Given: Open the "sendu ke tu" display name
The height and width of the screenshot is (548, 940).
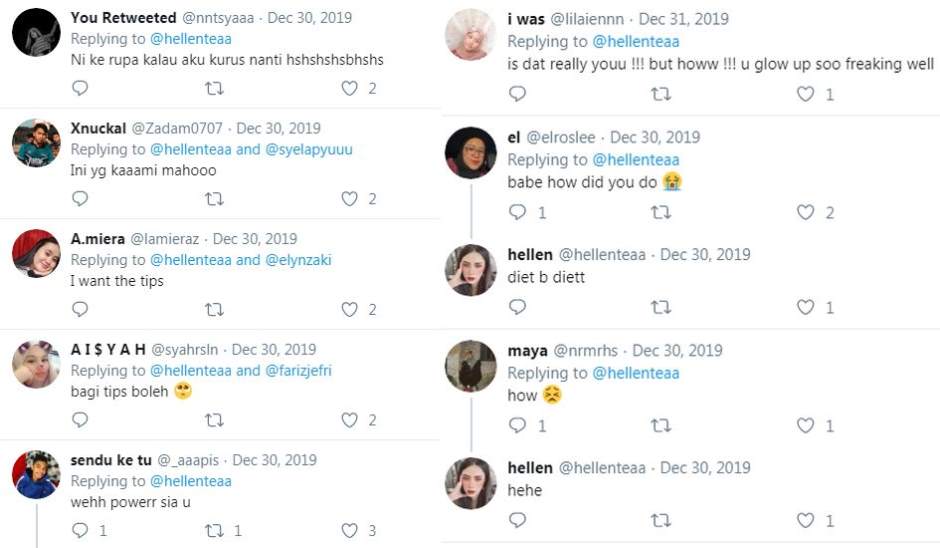Looking at the screenshot, I should 110,460.
